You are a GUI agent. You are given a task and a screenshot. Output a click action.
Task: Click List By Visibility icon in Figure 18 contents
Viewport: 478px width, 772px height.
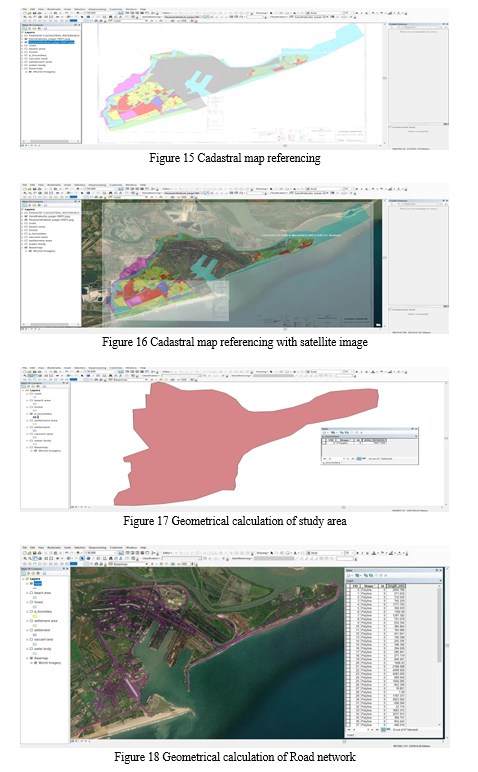coord(33,573)
